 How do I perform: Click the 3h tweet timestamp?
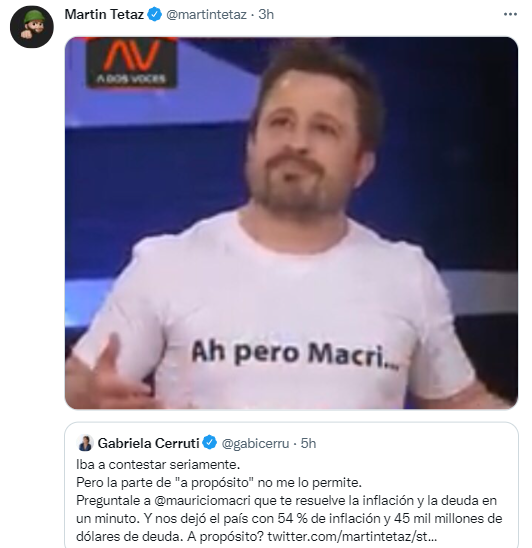click(x=266, y=15)
